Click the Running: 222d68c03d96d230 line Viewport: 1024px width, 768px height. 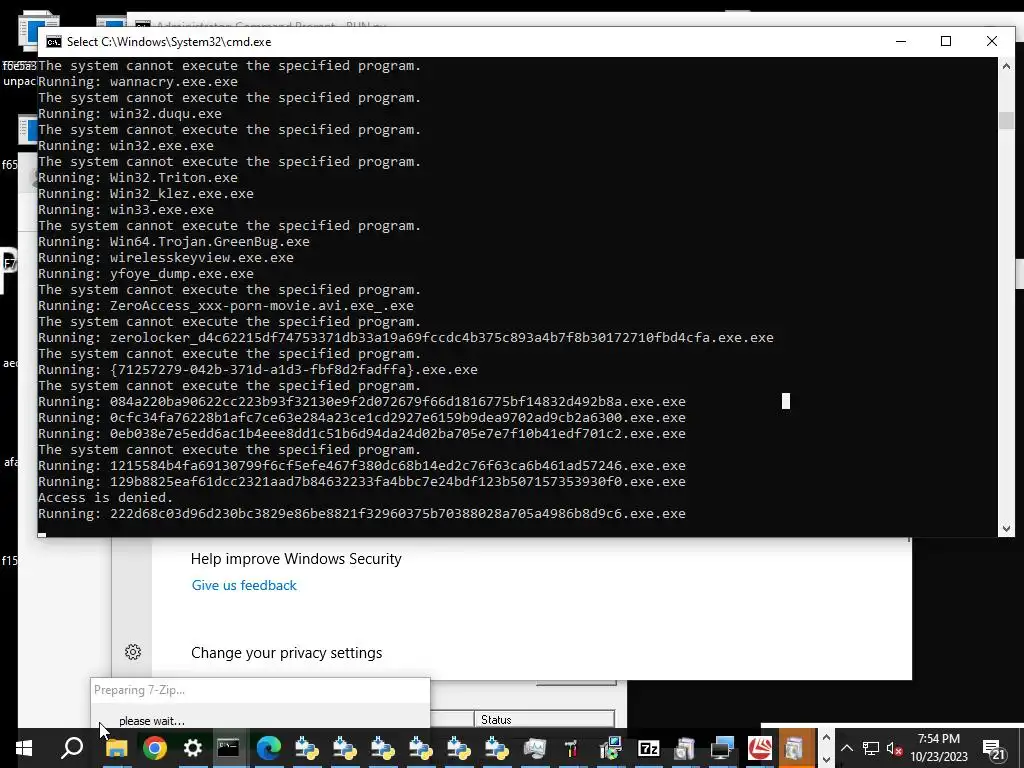click(362, 514)
